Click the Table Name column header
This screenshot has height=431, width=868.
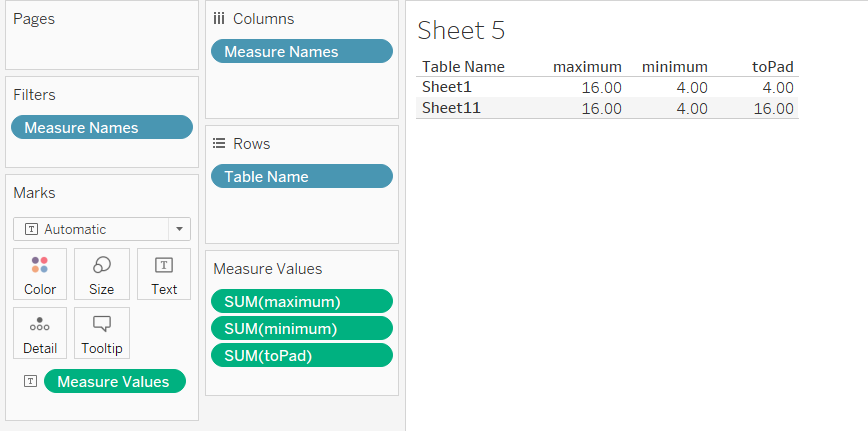pos(463,67)
